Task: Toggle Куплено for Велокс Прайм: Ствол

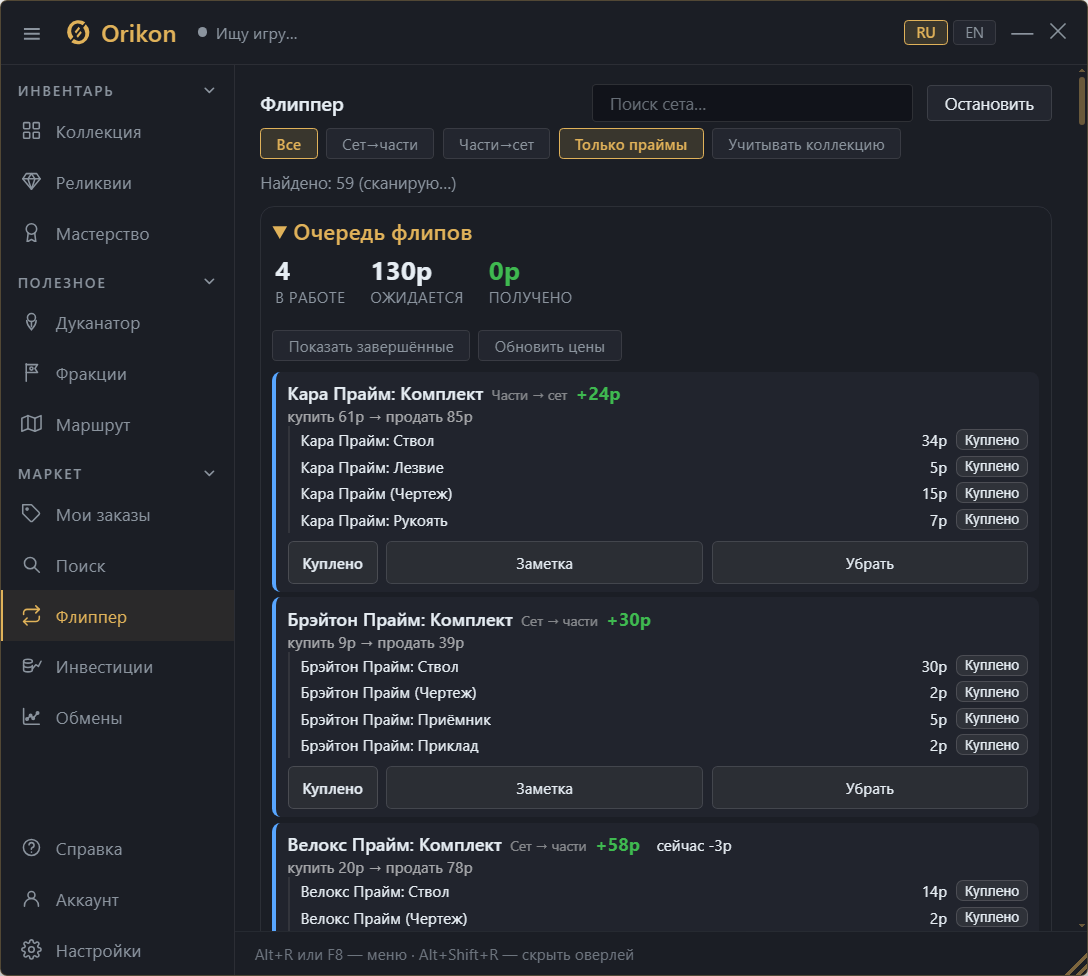Action: click(x=992, y=891)
